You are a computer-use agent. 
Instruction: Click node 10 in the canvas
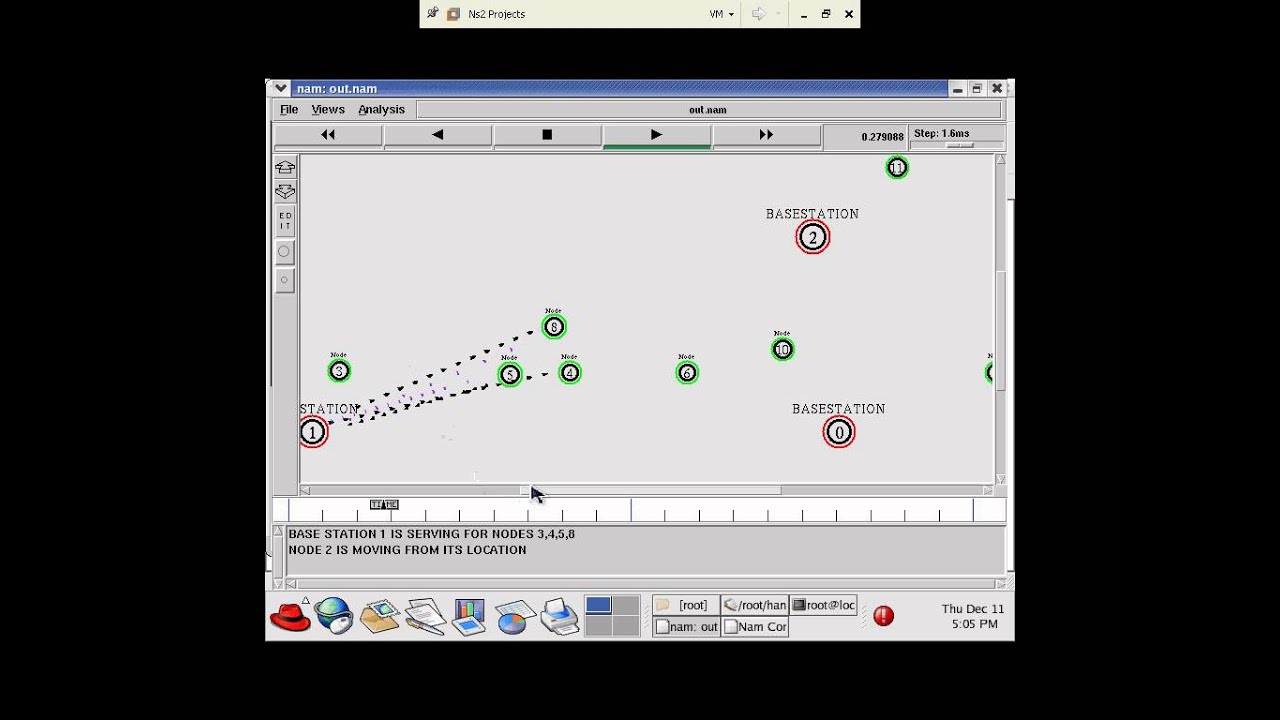point(783,349)
